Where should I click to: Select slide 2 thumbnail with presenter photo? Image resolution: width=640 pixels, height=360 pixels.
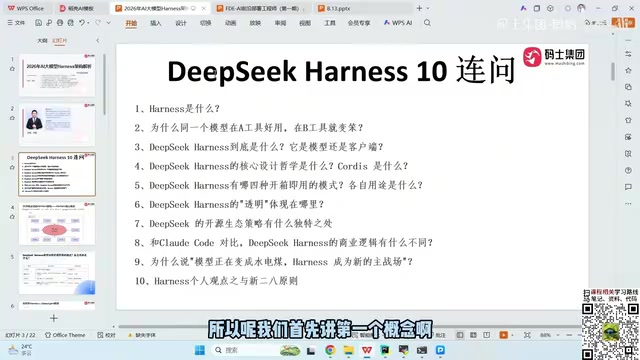click(57, 124)
